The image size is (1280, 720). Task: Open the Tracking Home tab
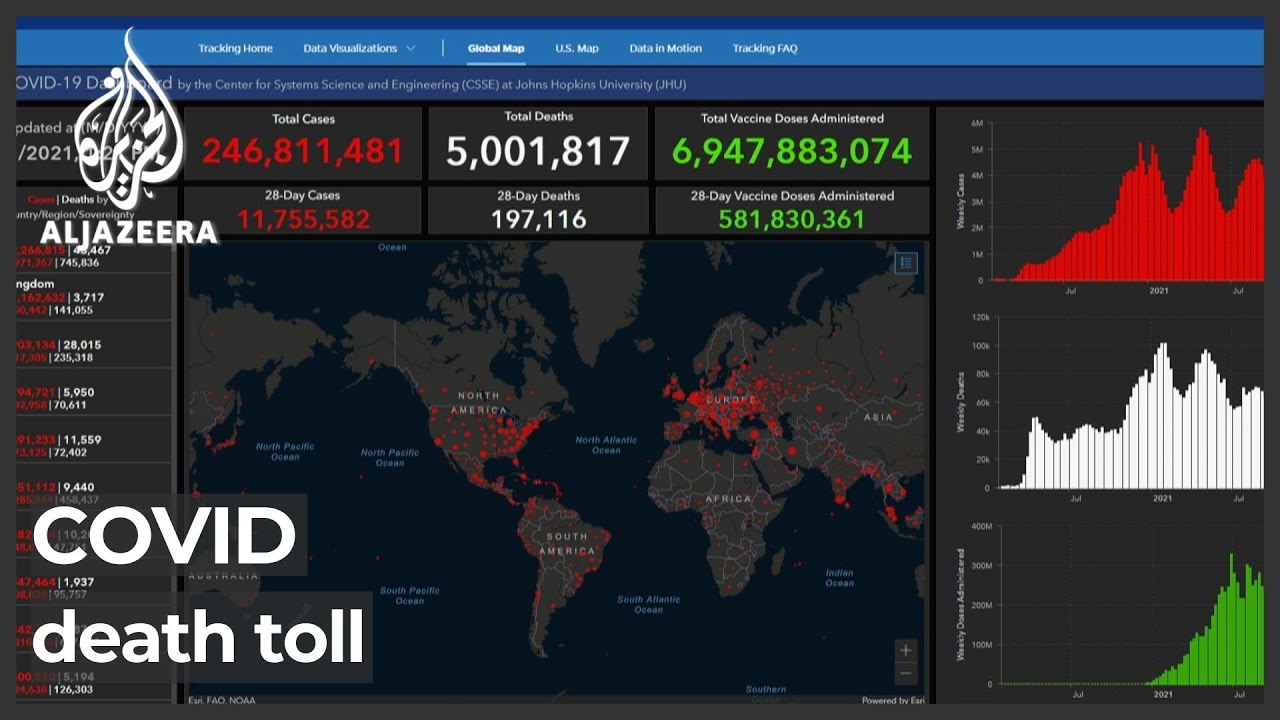coord(235,48)
